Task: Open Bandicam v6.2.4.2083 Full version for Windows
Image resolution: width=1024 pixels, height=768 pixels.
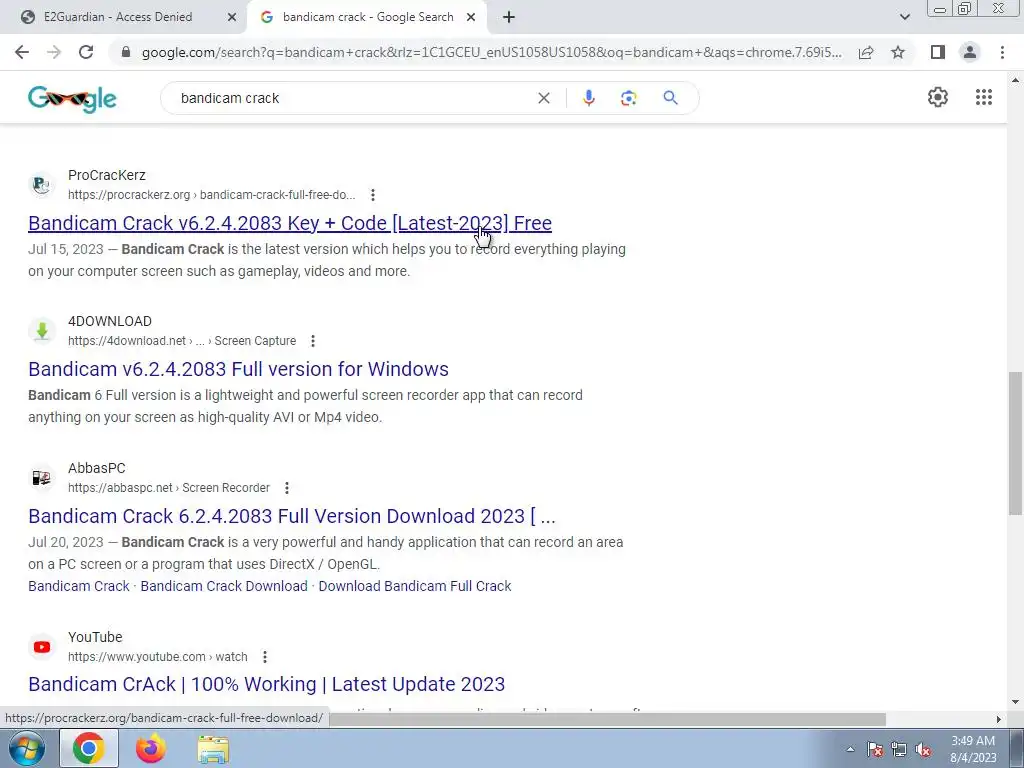Action: (238, 369)
